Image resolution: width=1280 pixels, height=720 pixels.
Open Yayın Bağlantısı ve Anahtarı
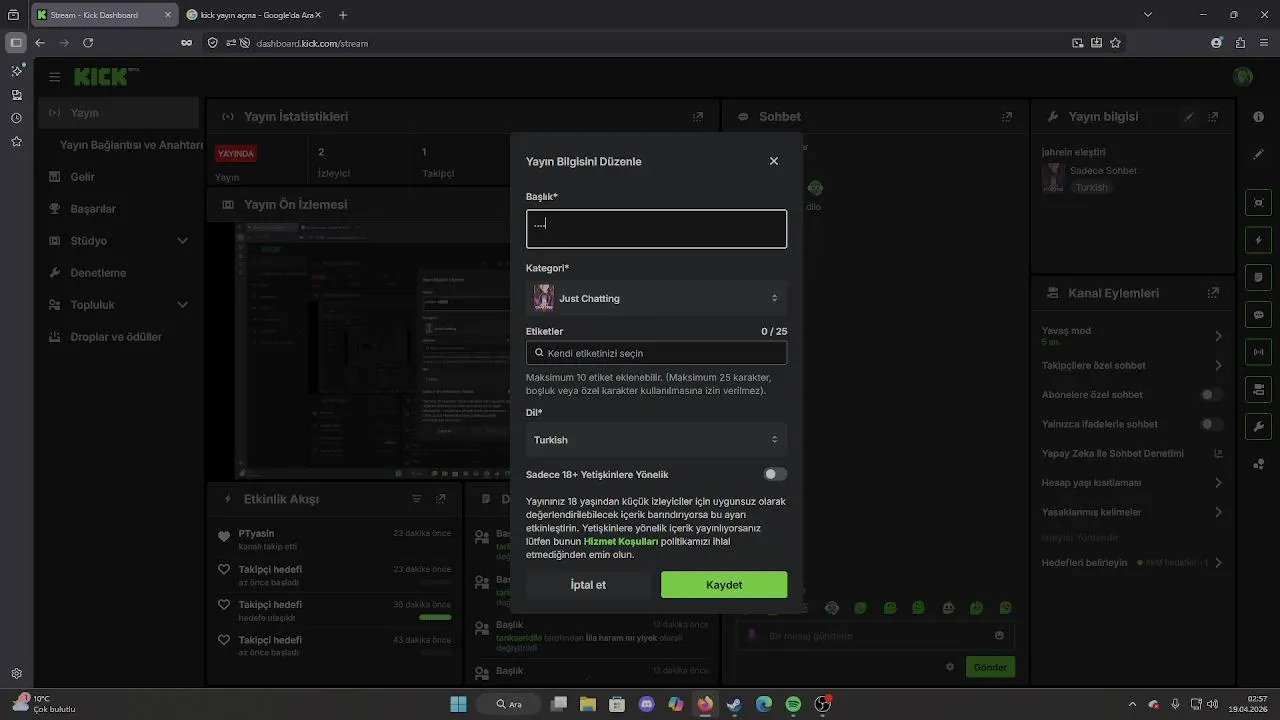[131, 145]
